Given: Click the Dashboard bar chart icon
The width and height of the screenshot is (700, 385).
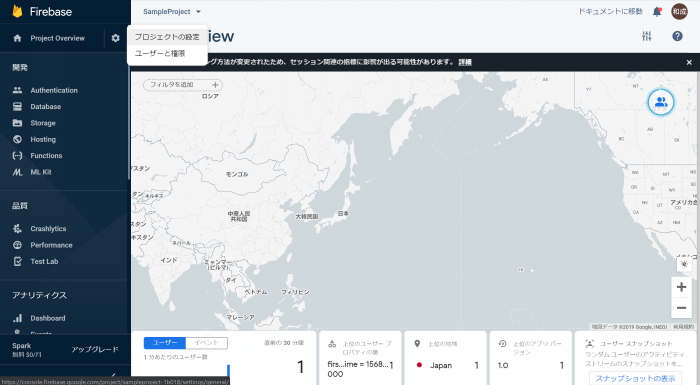Looking at the screenshot, I should pos(17,318).
